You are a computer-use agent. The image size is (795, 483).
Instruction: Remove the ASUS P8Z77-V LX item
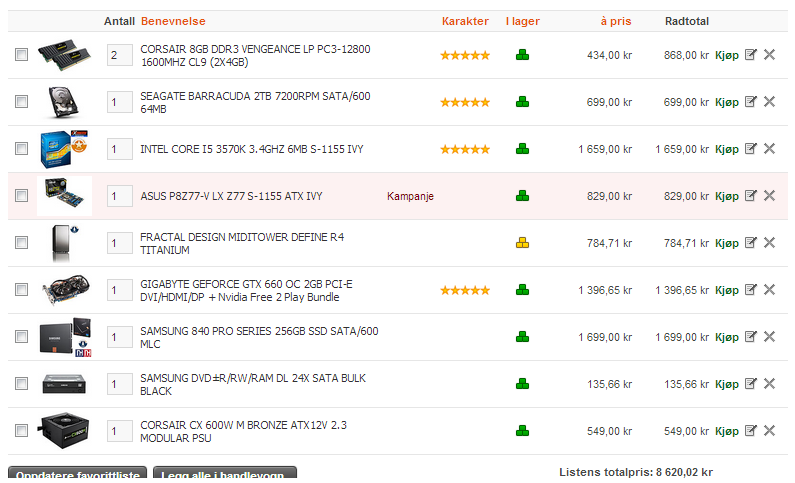(769, 196)
